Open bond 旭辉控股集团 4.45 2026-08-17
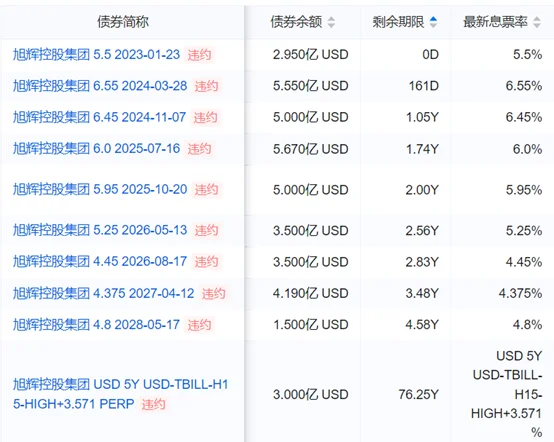Screen dimensions: 554x442 click(x=100, y=262)
